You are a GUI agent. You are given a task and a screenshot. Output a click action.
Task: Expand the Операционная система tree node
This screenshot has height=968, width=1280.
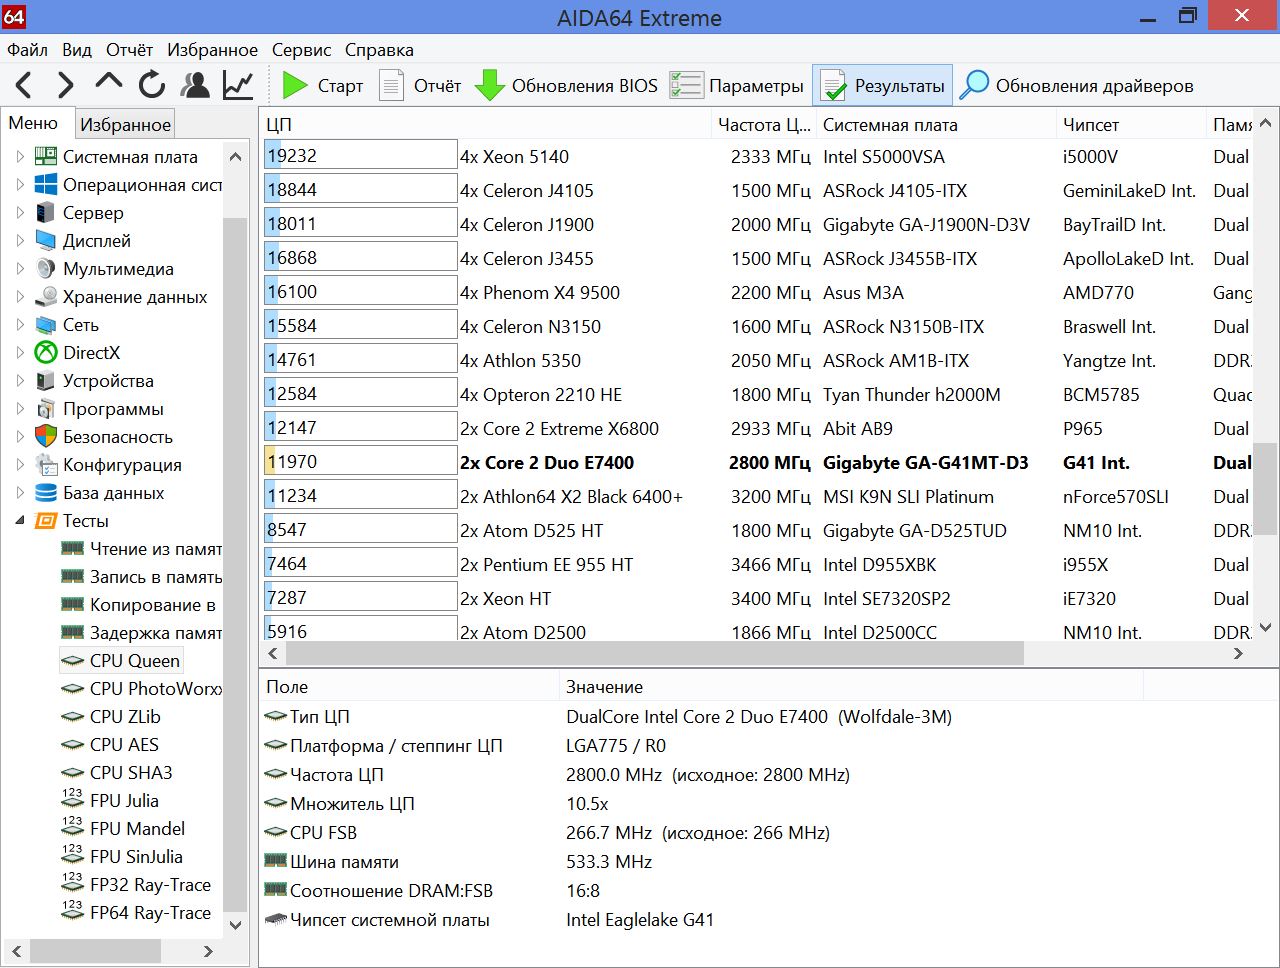(20, 184)
